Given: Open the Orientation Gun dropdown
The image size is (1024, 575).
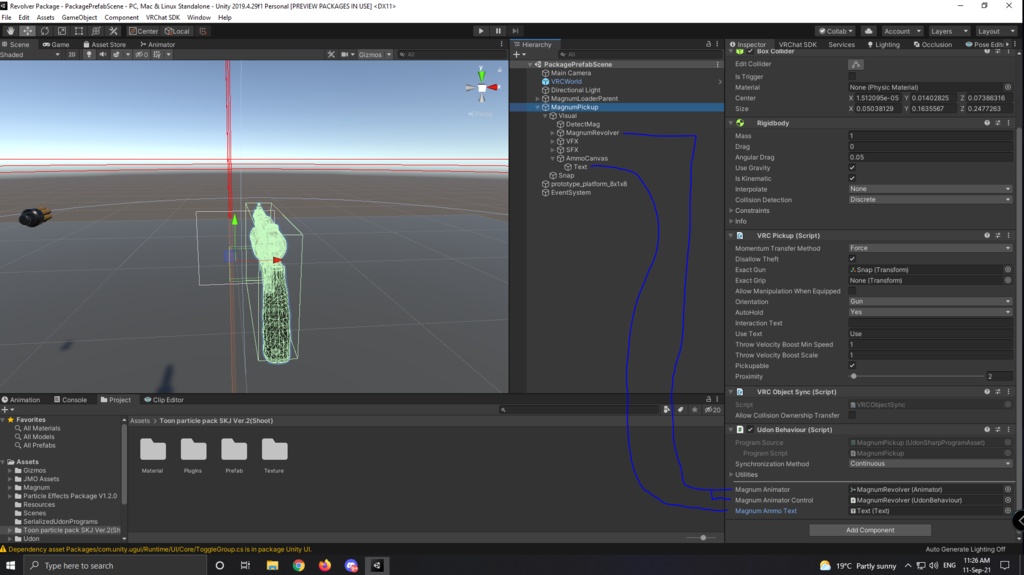Looking at the screenshot, I should point(930,302).
